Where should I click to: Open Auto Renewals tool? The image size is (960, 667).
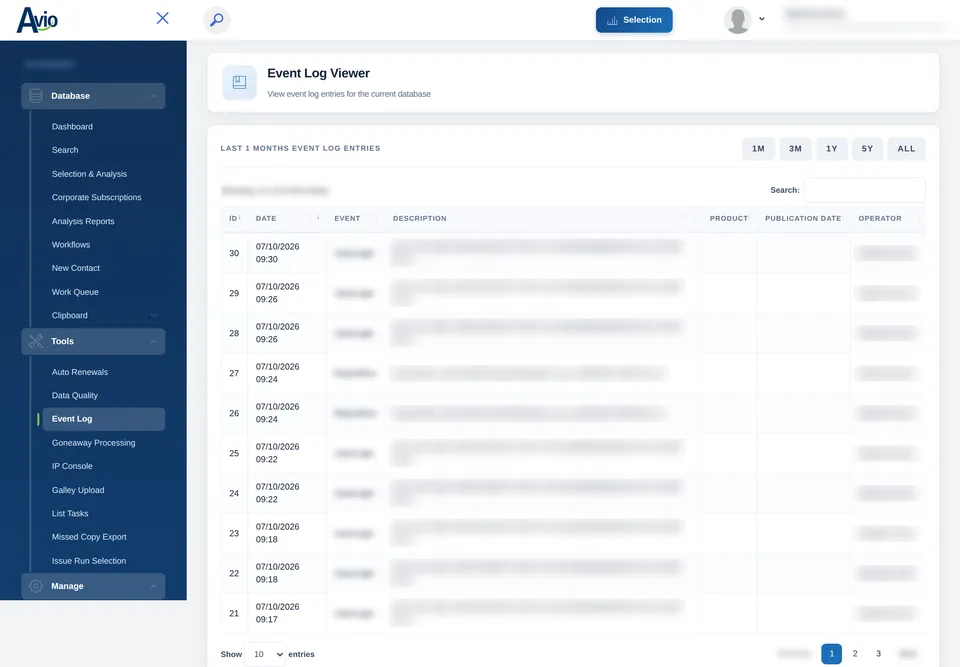(80, 372)
